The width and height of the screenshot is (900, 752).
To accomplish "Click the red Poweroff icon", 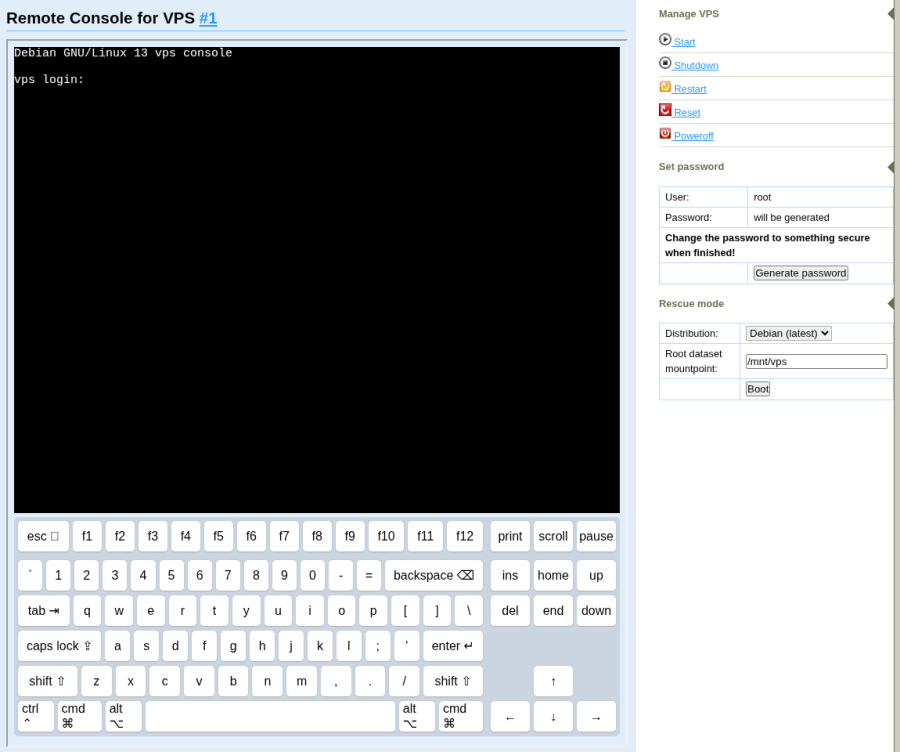I will (665, 134).
